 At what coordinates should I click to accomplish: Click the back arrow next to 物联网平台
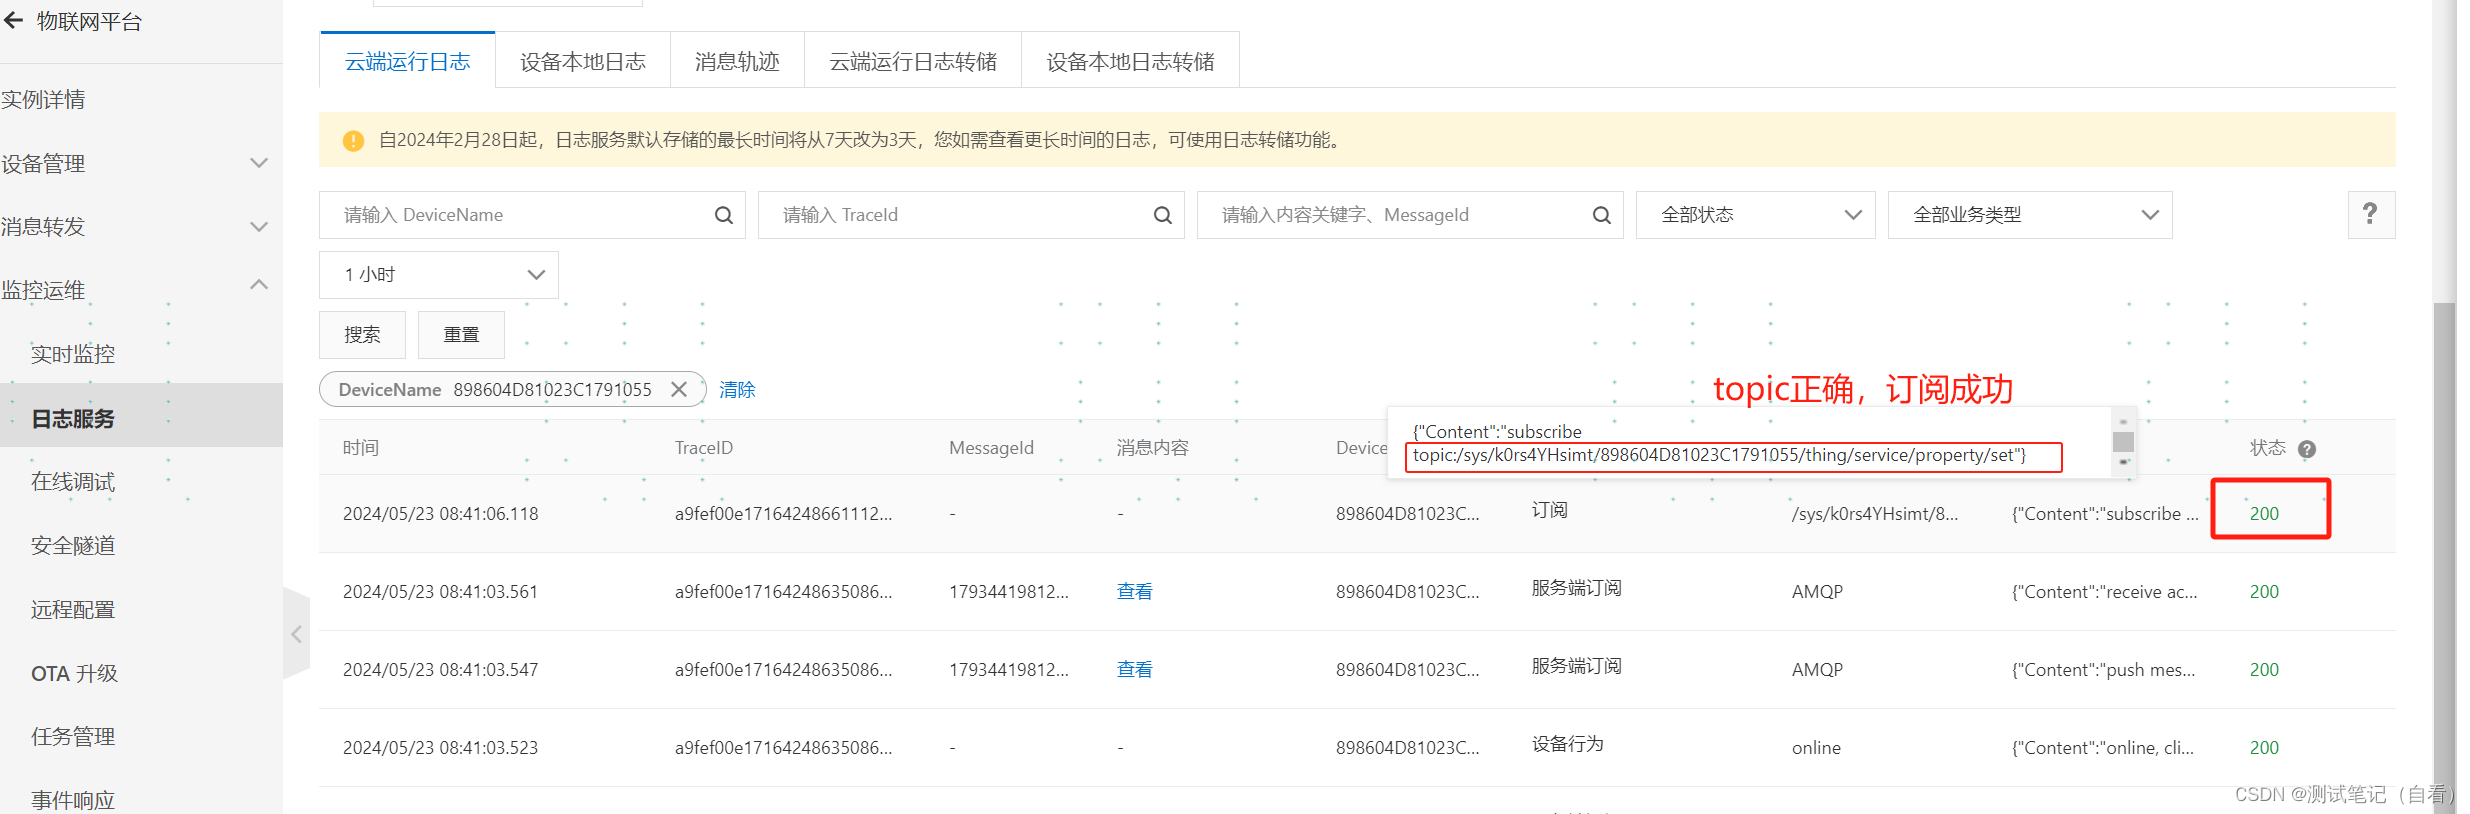pos(13,21)
